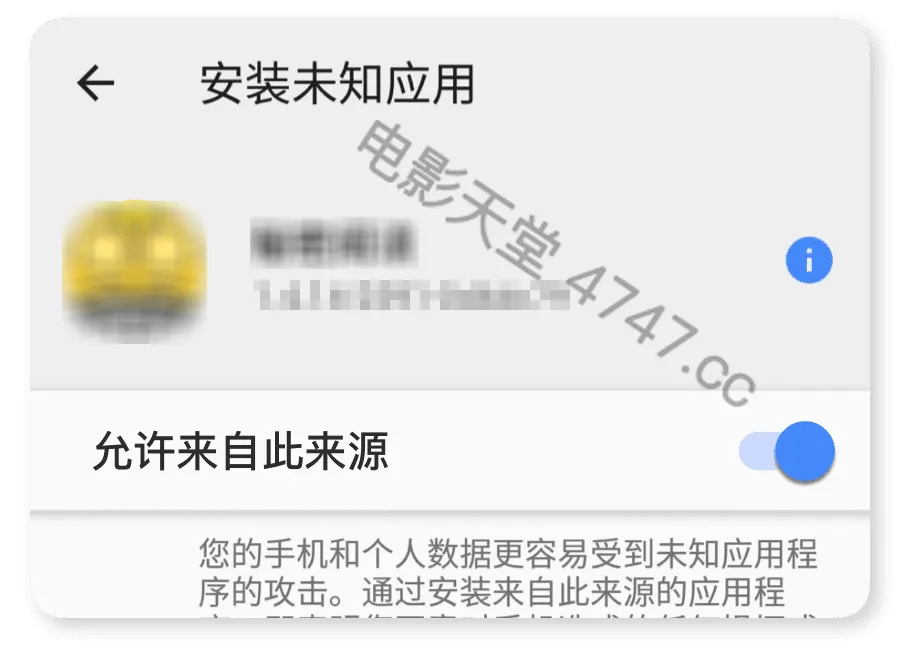Tap the second warning line 序的攻击
The width and height of the screenshot is (900, 650).
tap(265, 593)
